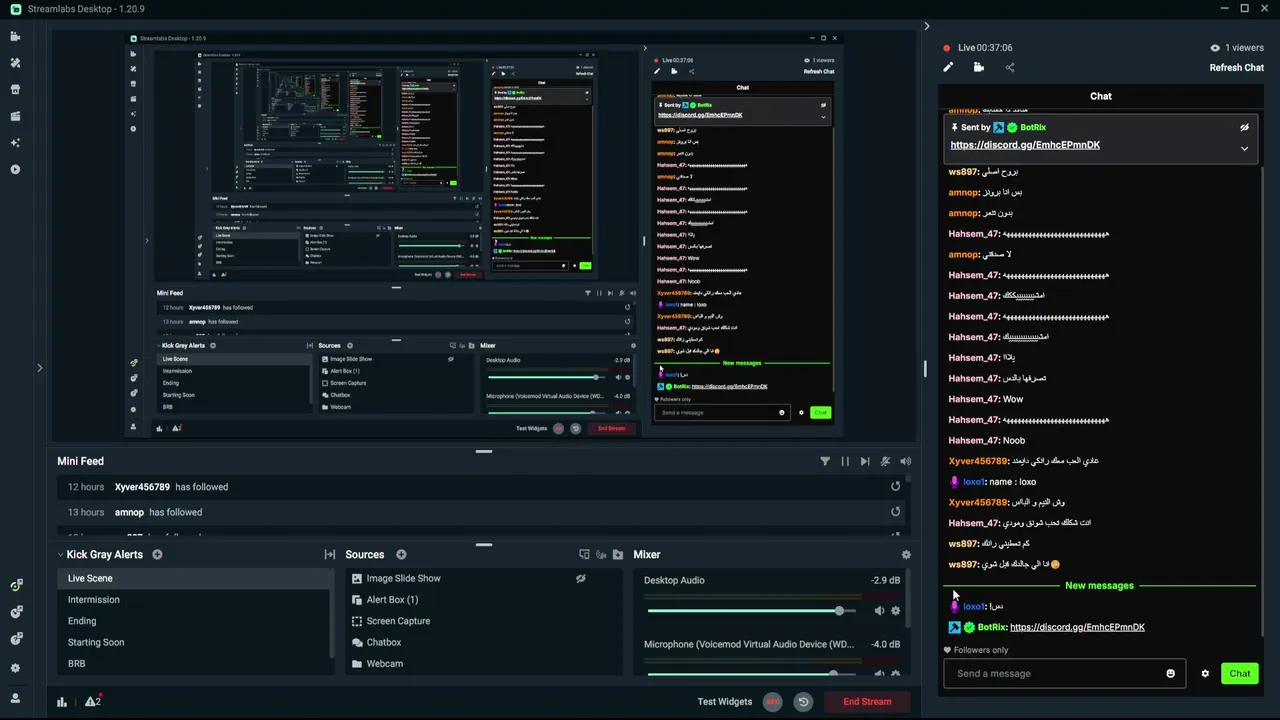Open the App Store icon in sidebar
Image resolution: width=1280 pixels, height=720 pixels.
click(x=15, y=89)
